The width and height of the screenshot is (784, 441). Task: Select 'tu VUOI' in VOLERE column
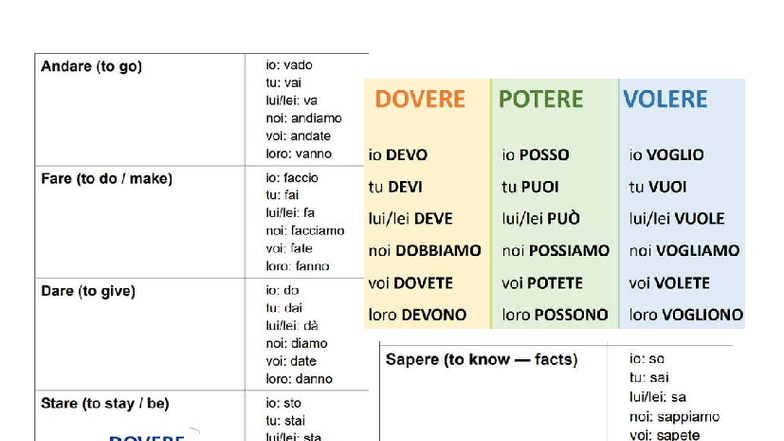click(658, 187)
